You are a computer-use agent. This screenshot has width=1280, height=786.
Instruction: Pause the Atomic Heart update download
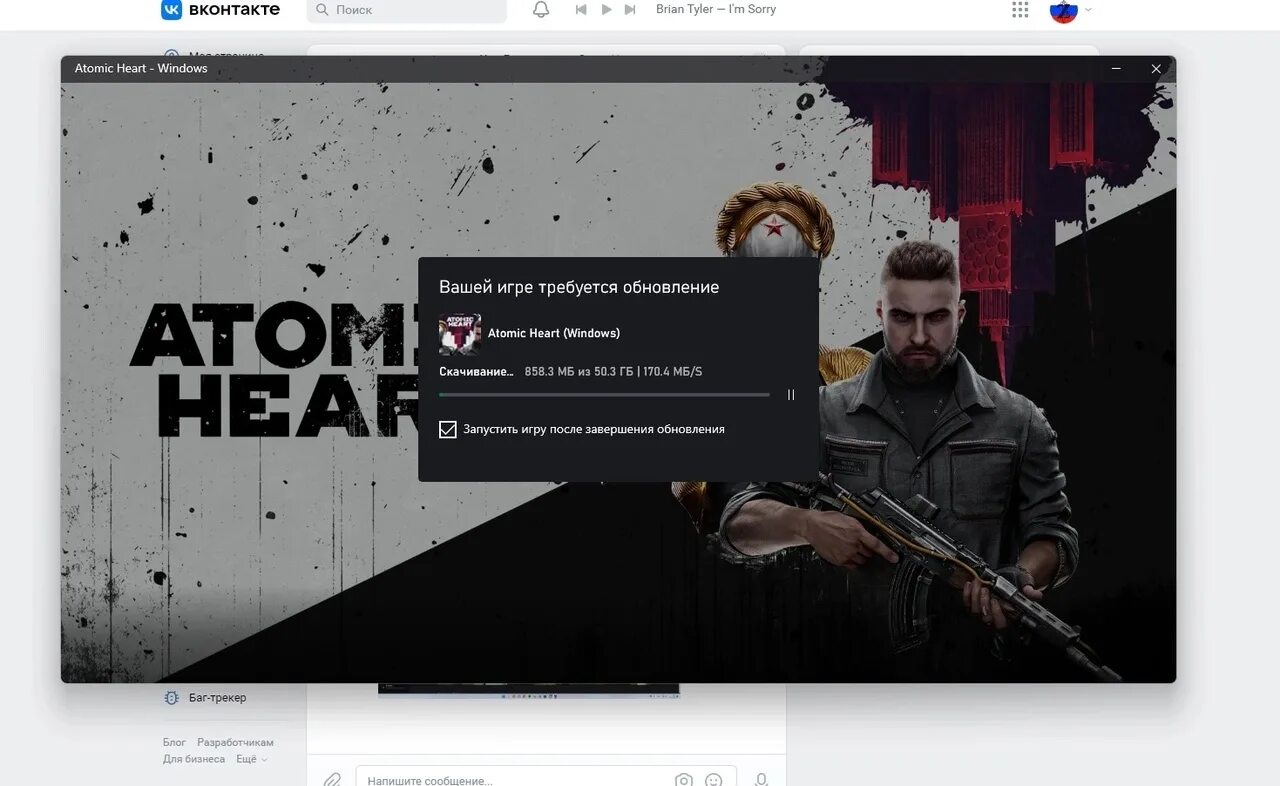point(791,395)
